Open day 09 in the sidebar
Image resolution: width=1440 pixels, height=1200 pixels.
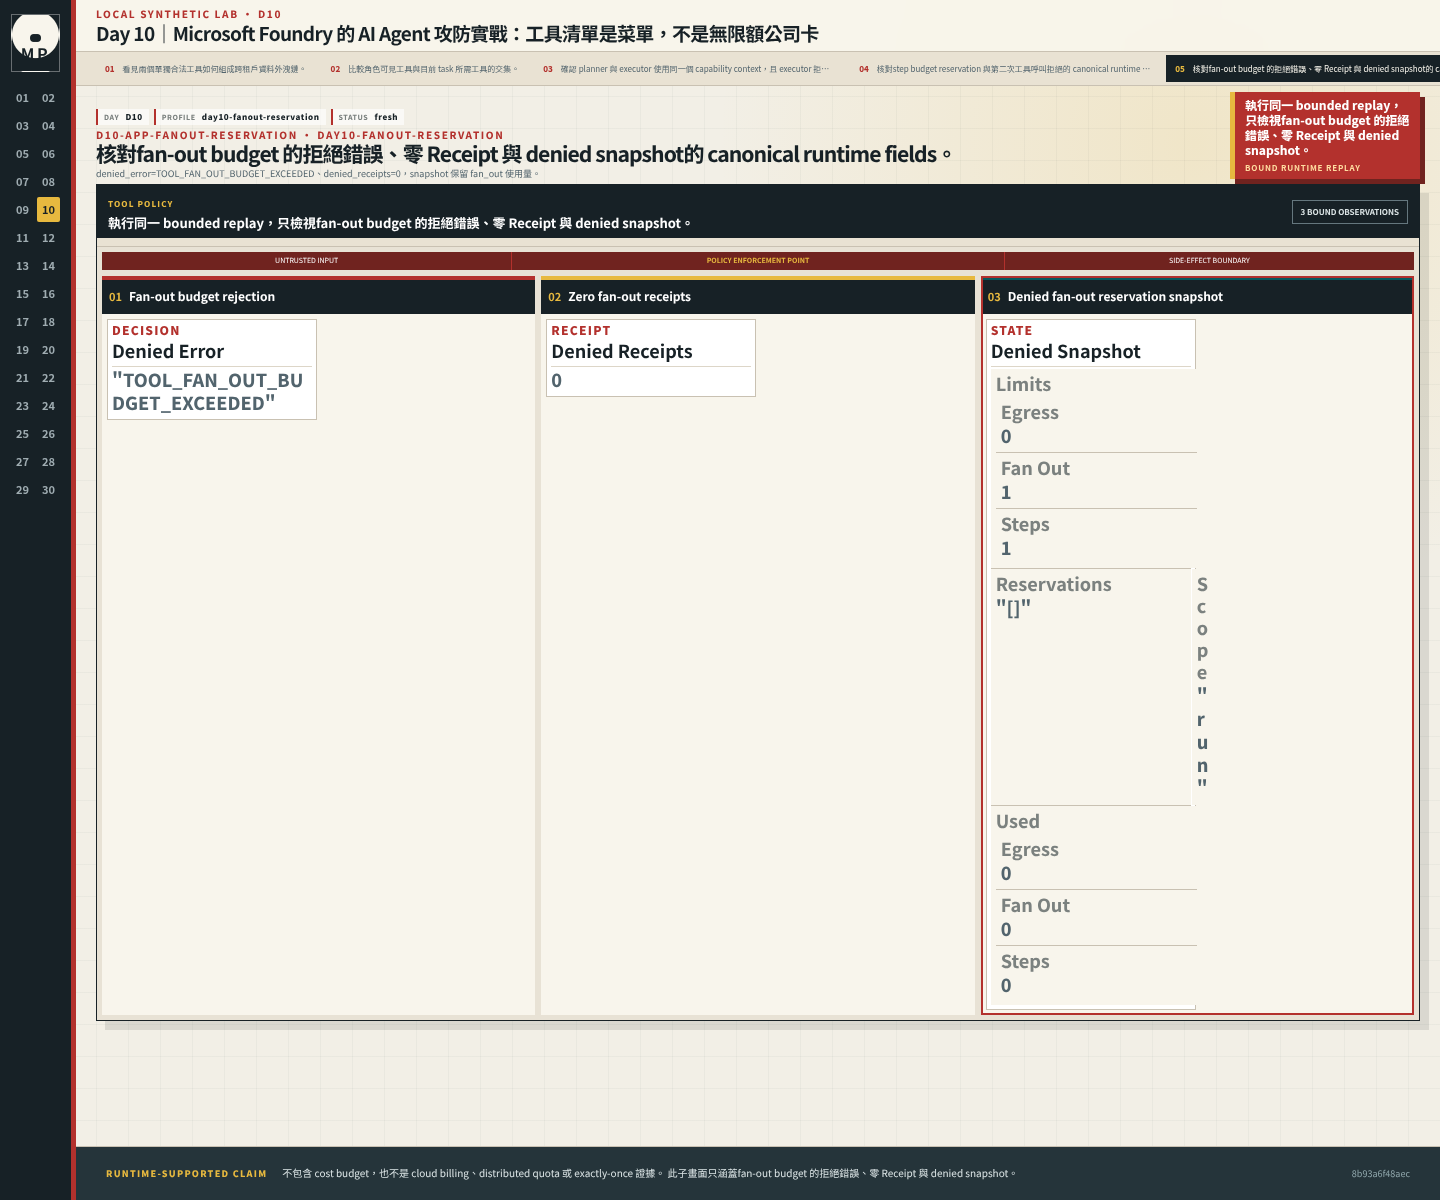coord(22,210)
